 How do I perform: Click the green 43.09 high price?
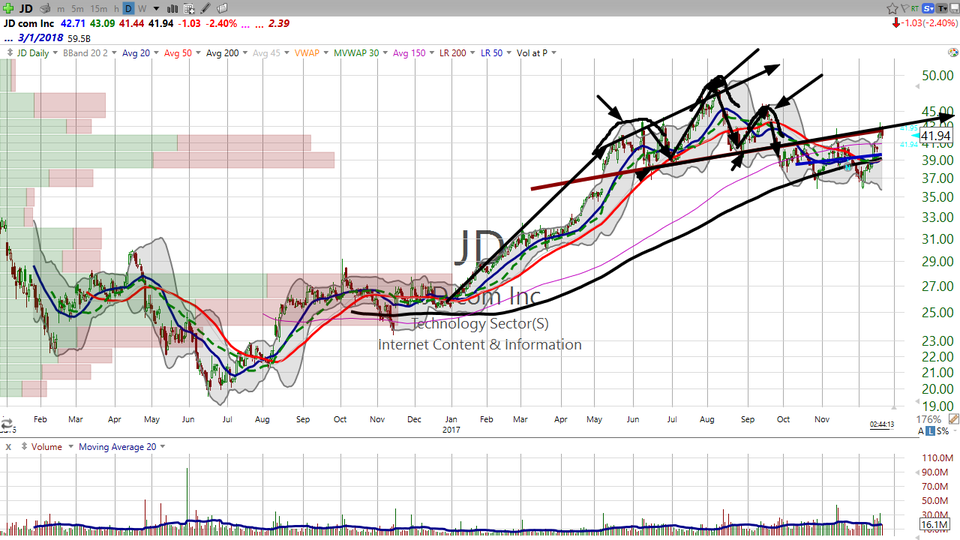tap(102, 23)
